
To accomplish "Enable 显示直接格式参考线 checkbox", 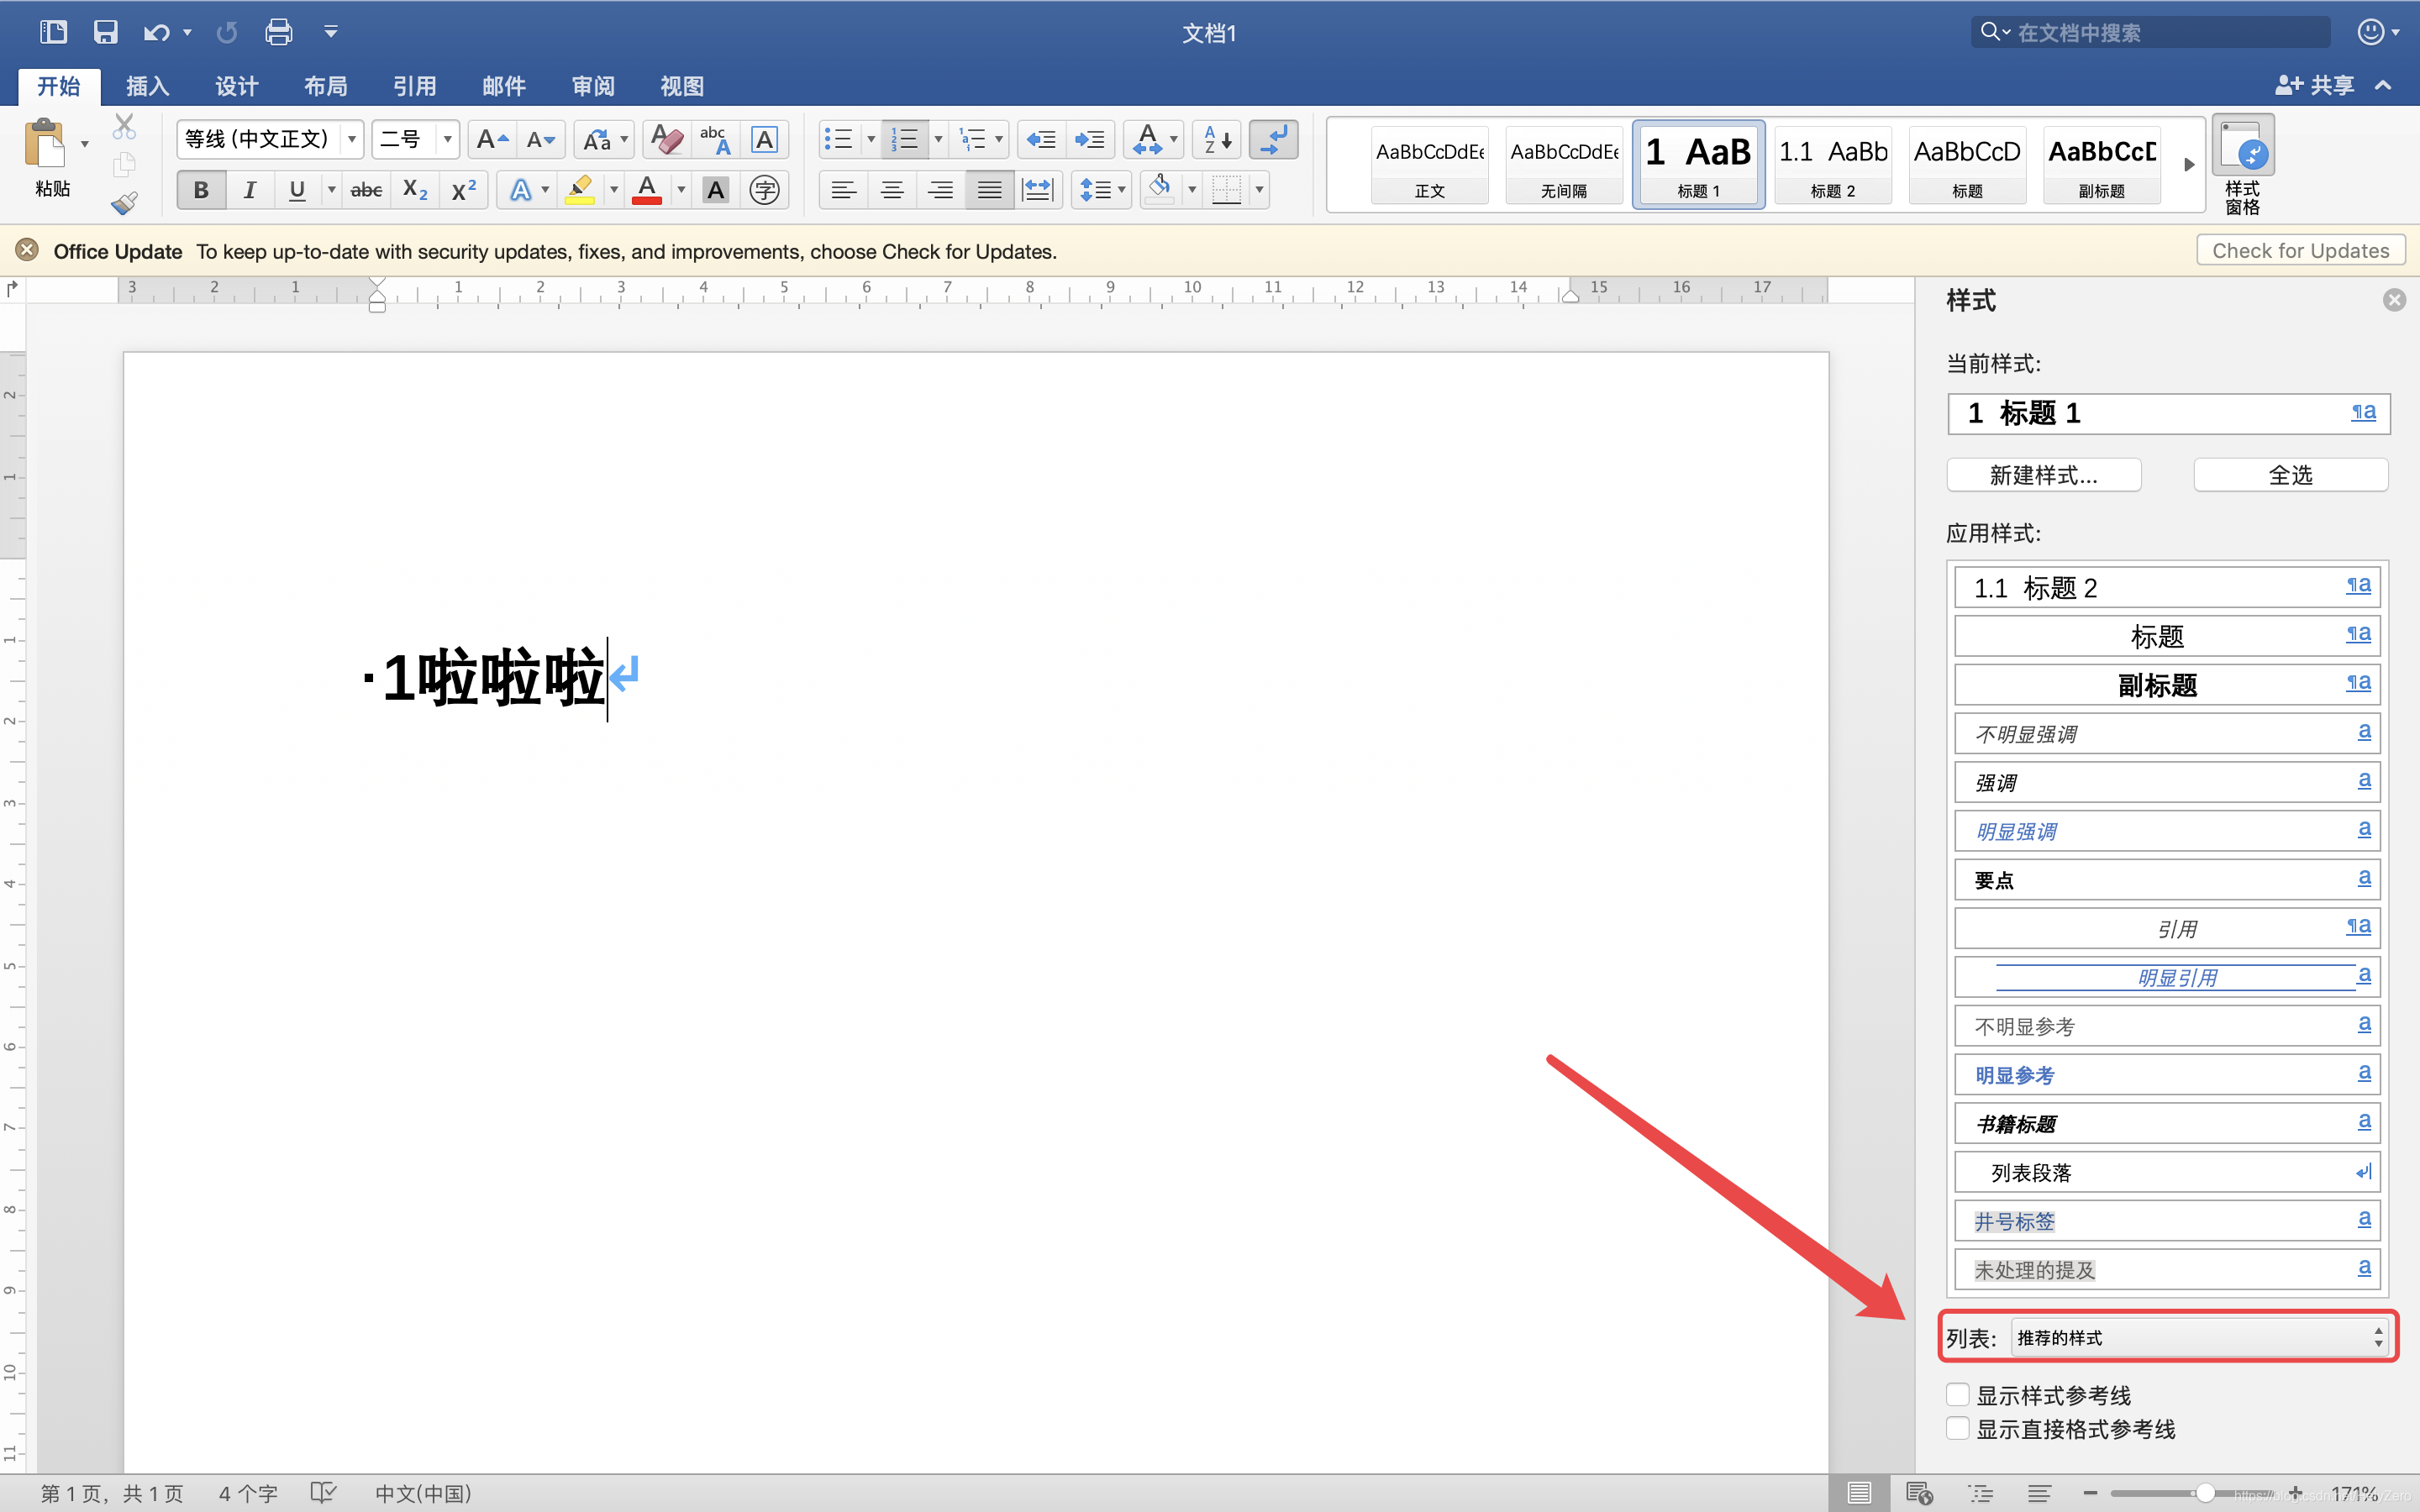I will pyautogui.click(x=1958, y=1428).
